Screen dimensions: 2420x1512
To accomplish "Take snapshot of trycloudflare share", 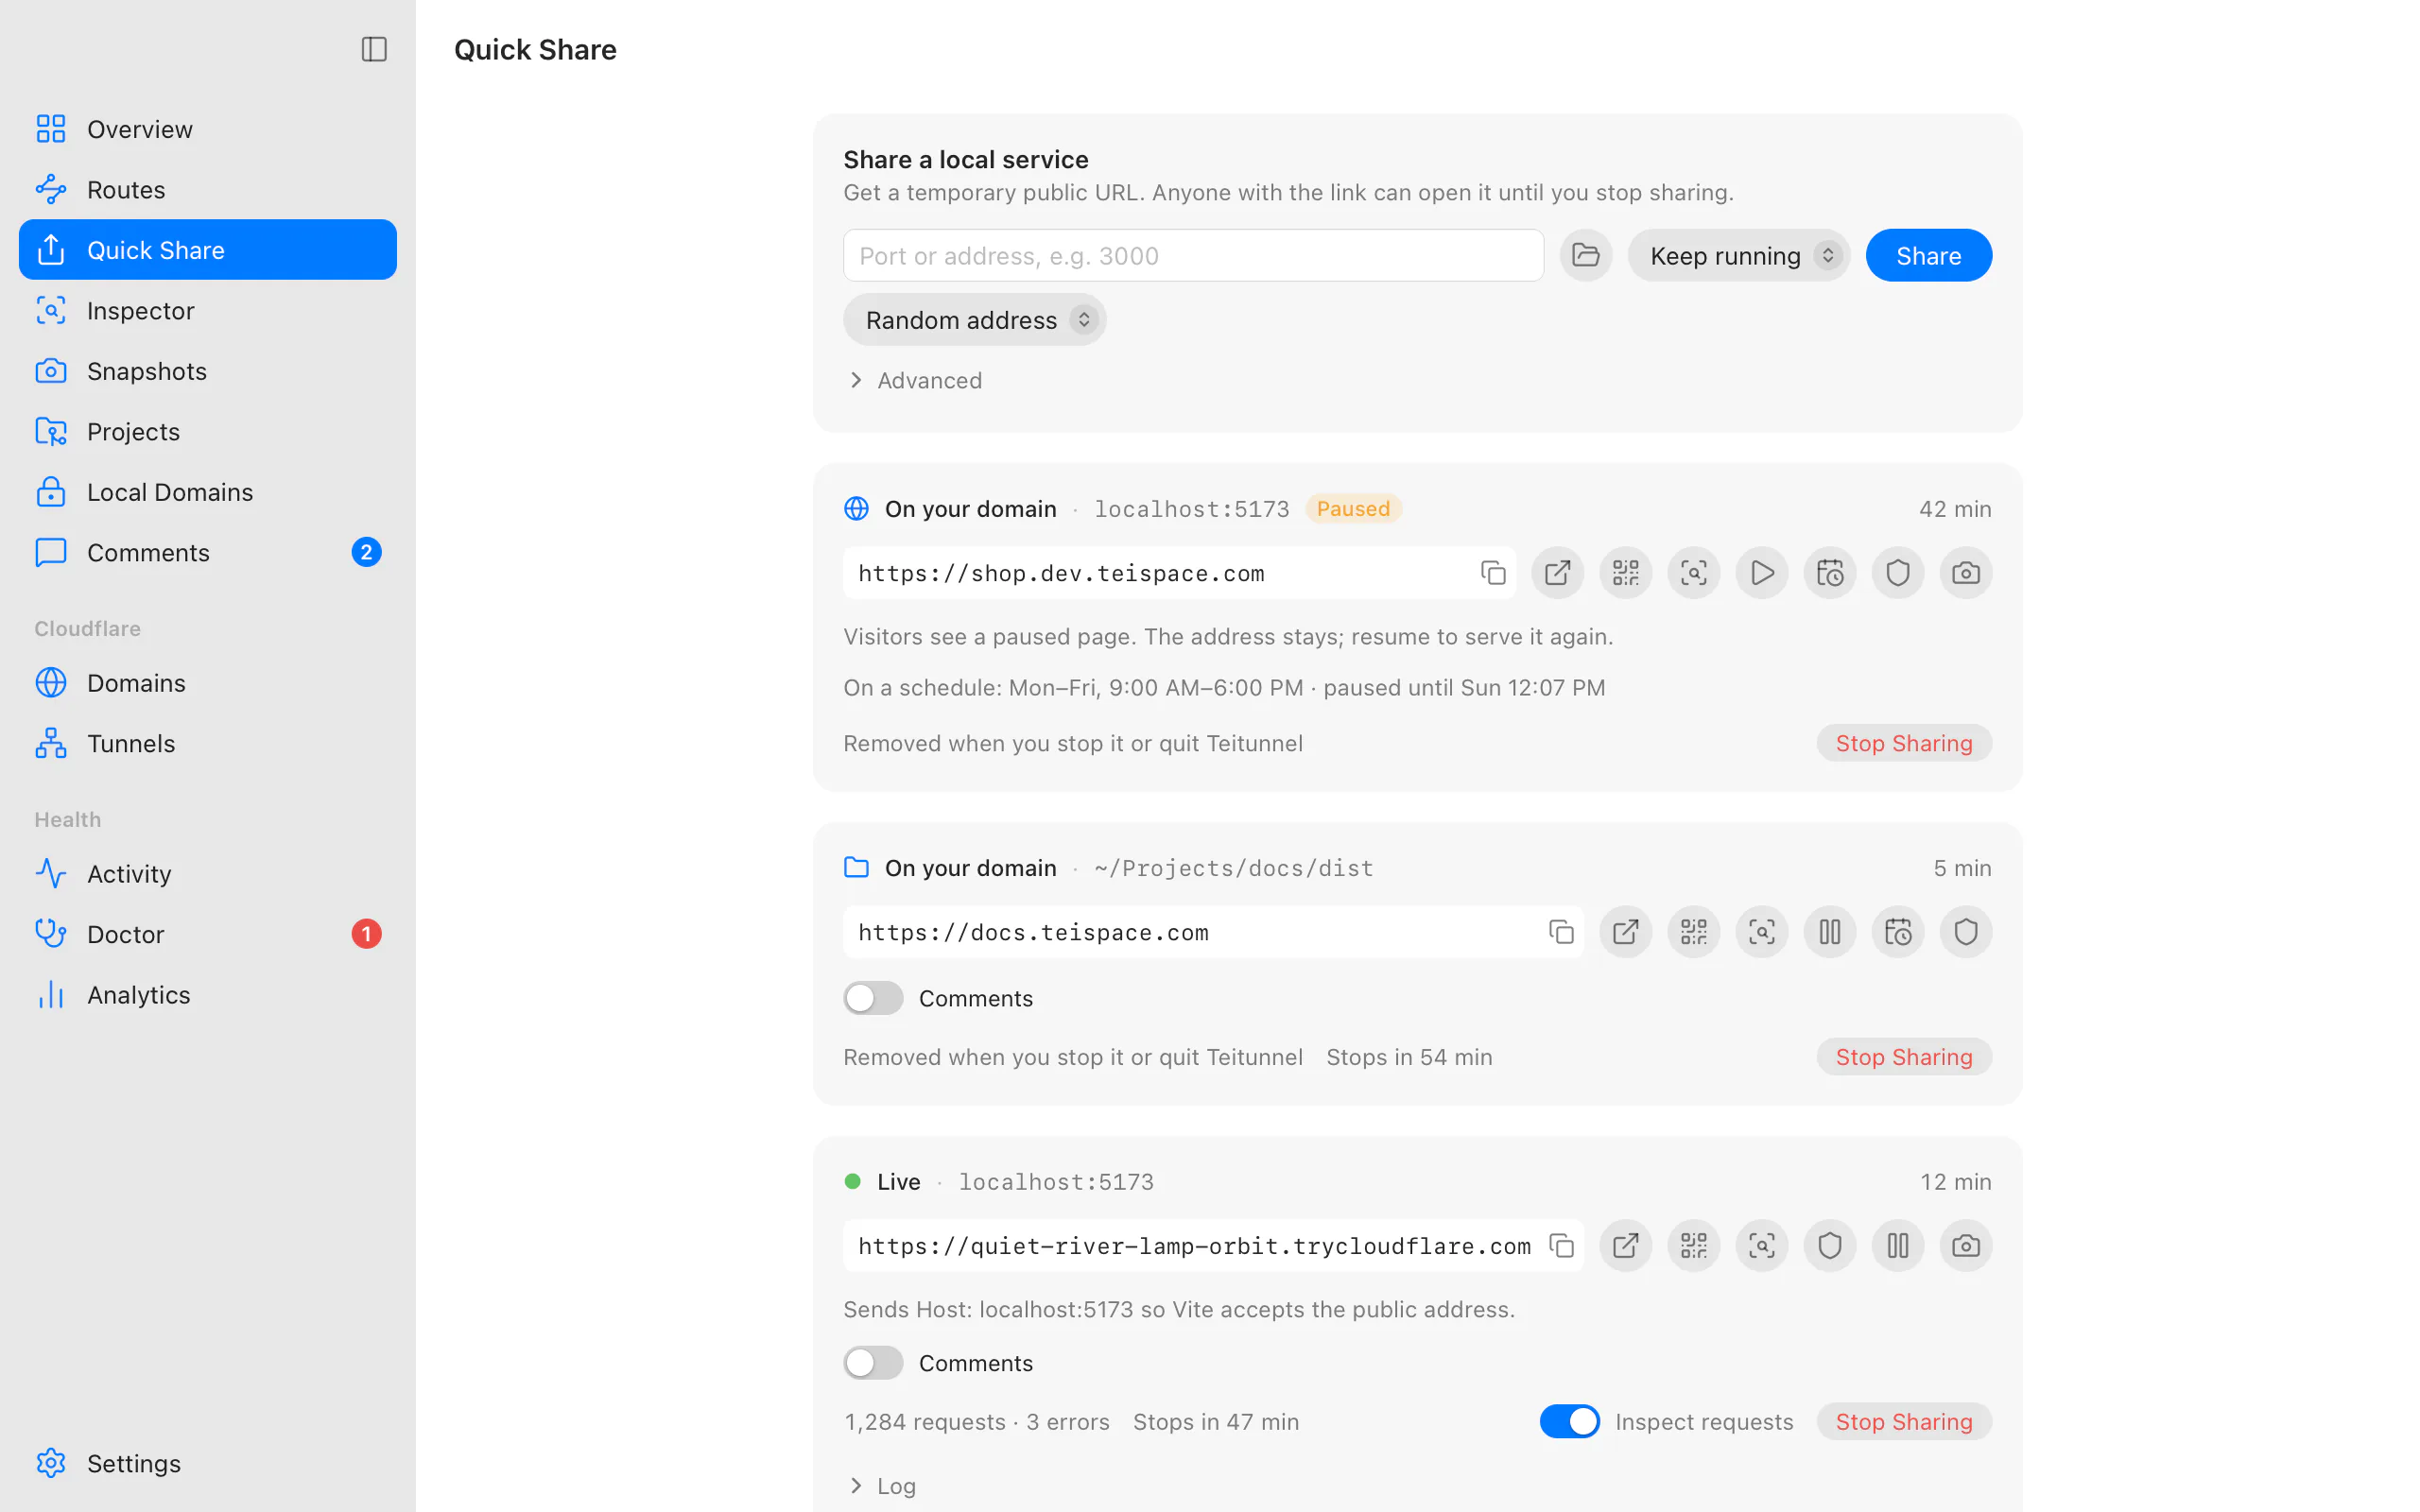I will coord(1965,1245).
